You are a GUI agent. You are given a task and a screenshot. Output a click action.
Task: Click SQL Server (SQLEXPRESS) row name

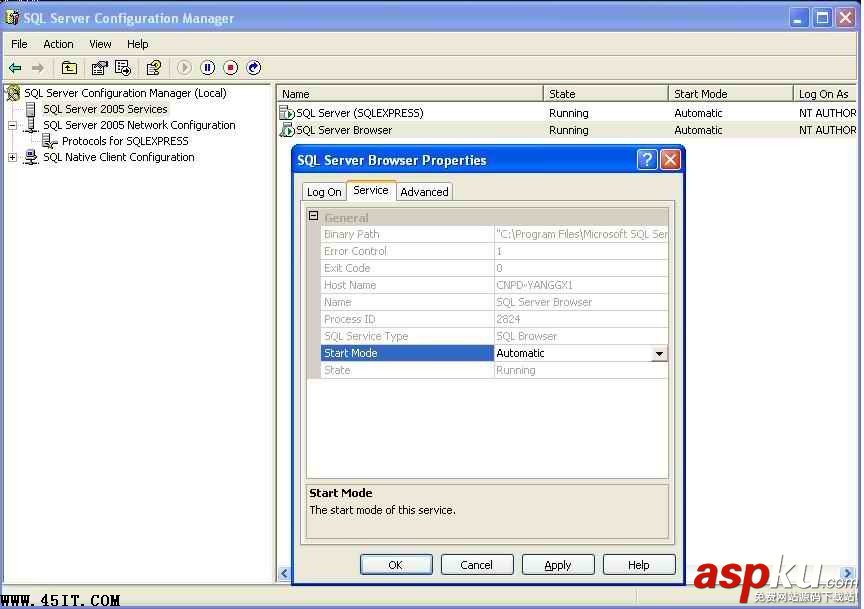point(360,113)
